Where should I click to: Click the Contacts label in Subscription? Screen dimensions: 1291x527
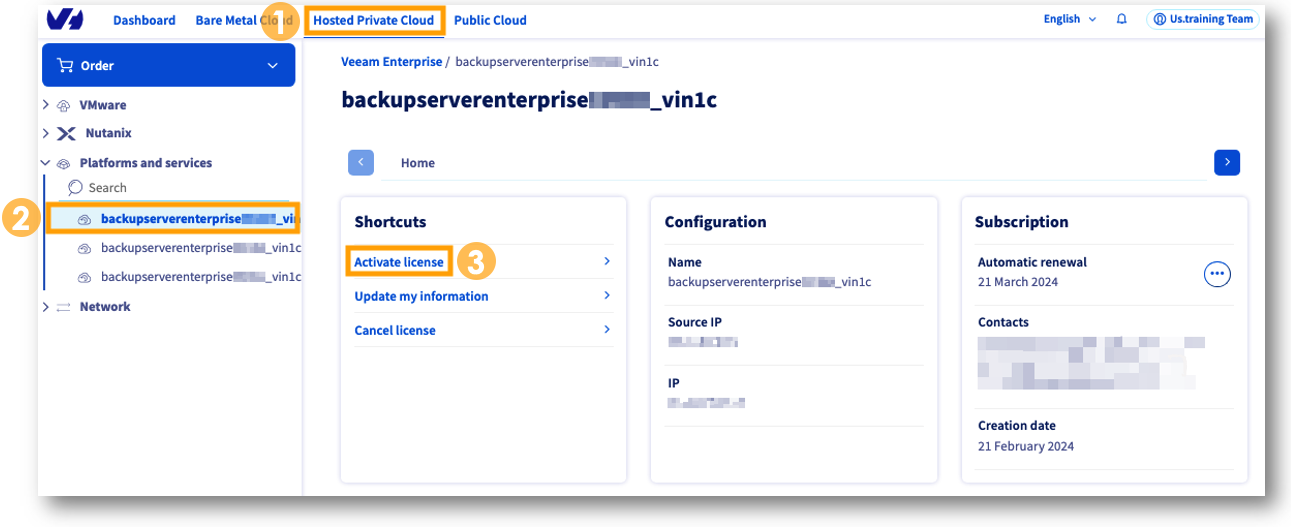click(x=1003, y=322)
